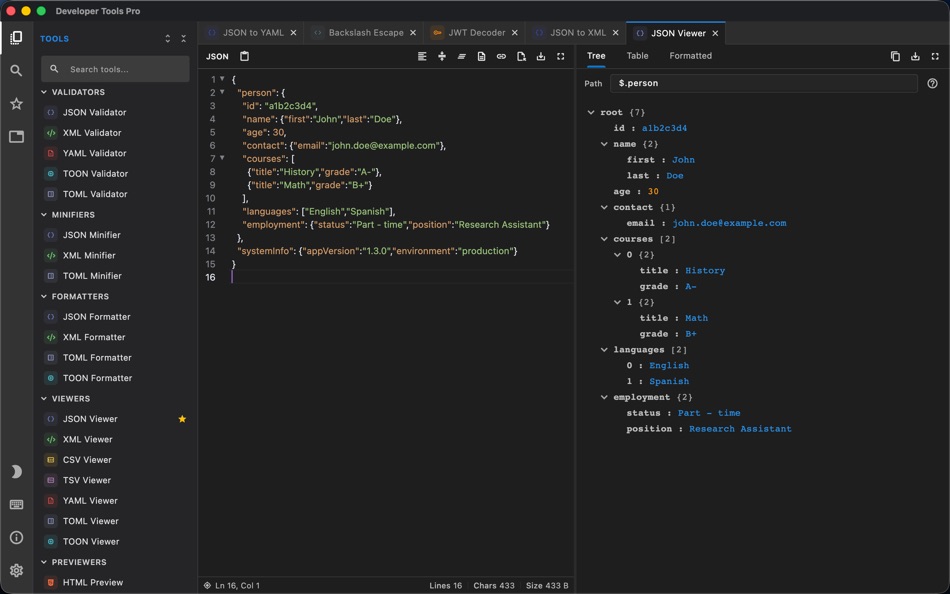Open settings with the gear icon
950x594 pixels.
[x=16, y=571]
